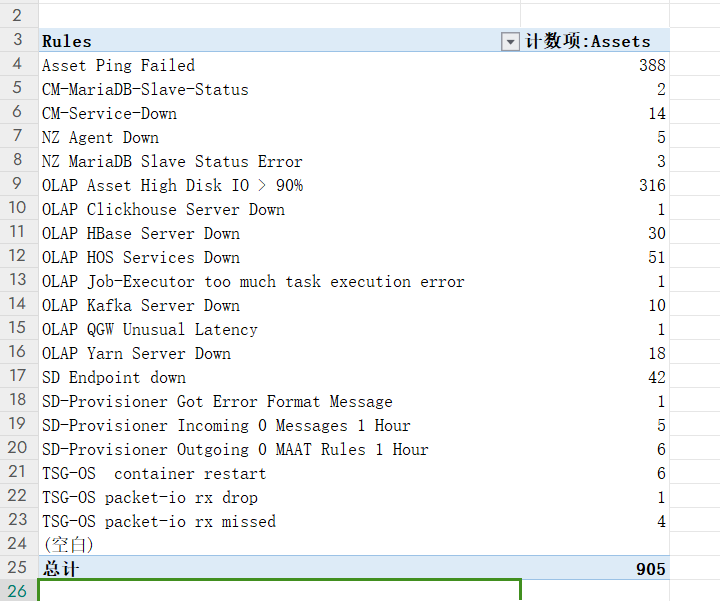Select the Asset Ping Failed cell

118,65
